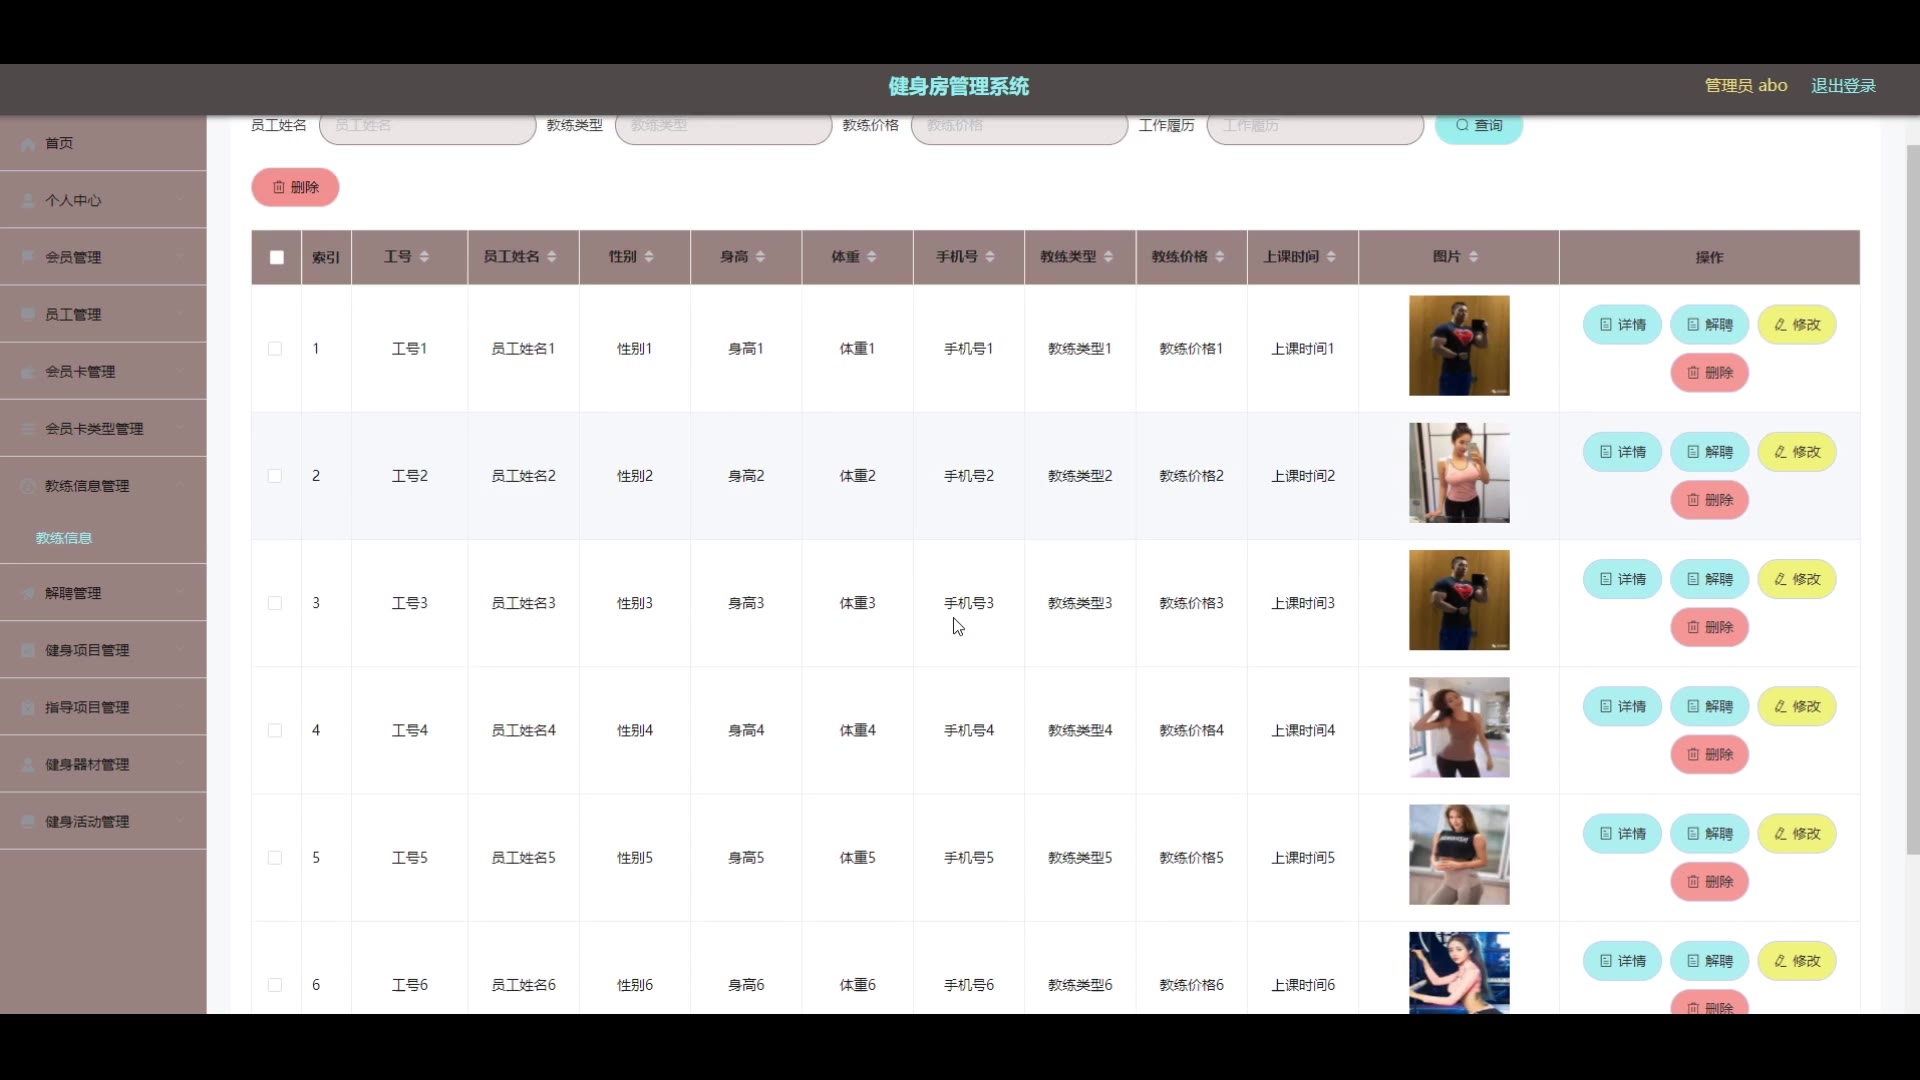Focus the 员工姓名 search input
1920x1080 pixels.
click(428, 126)
